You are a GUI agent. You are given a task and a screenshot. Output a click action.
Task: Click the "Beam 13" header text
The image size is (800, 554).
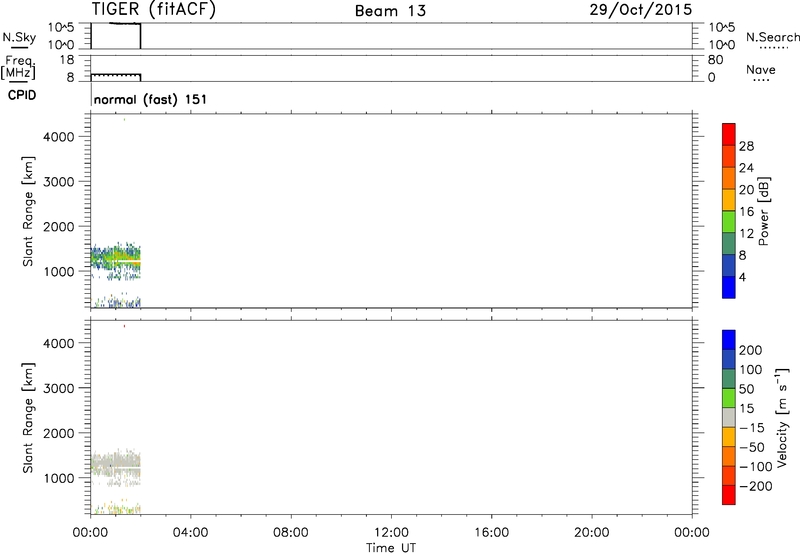pyautogui.click(x=390, y=11)
